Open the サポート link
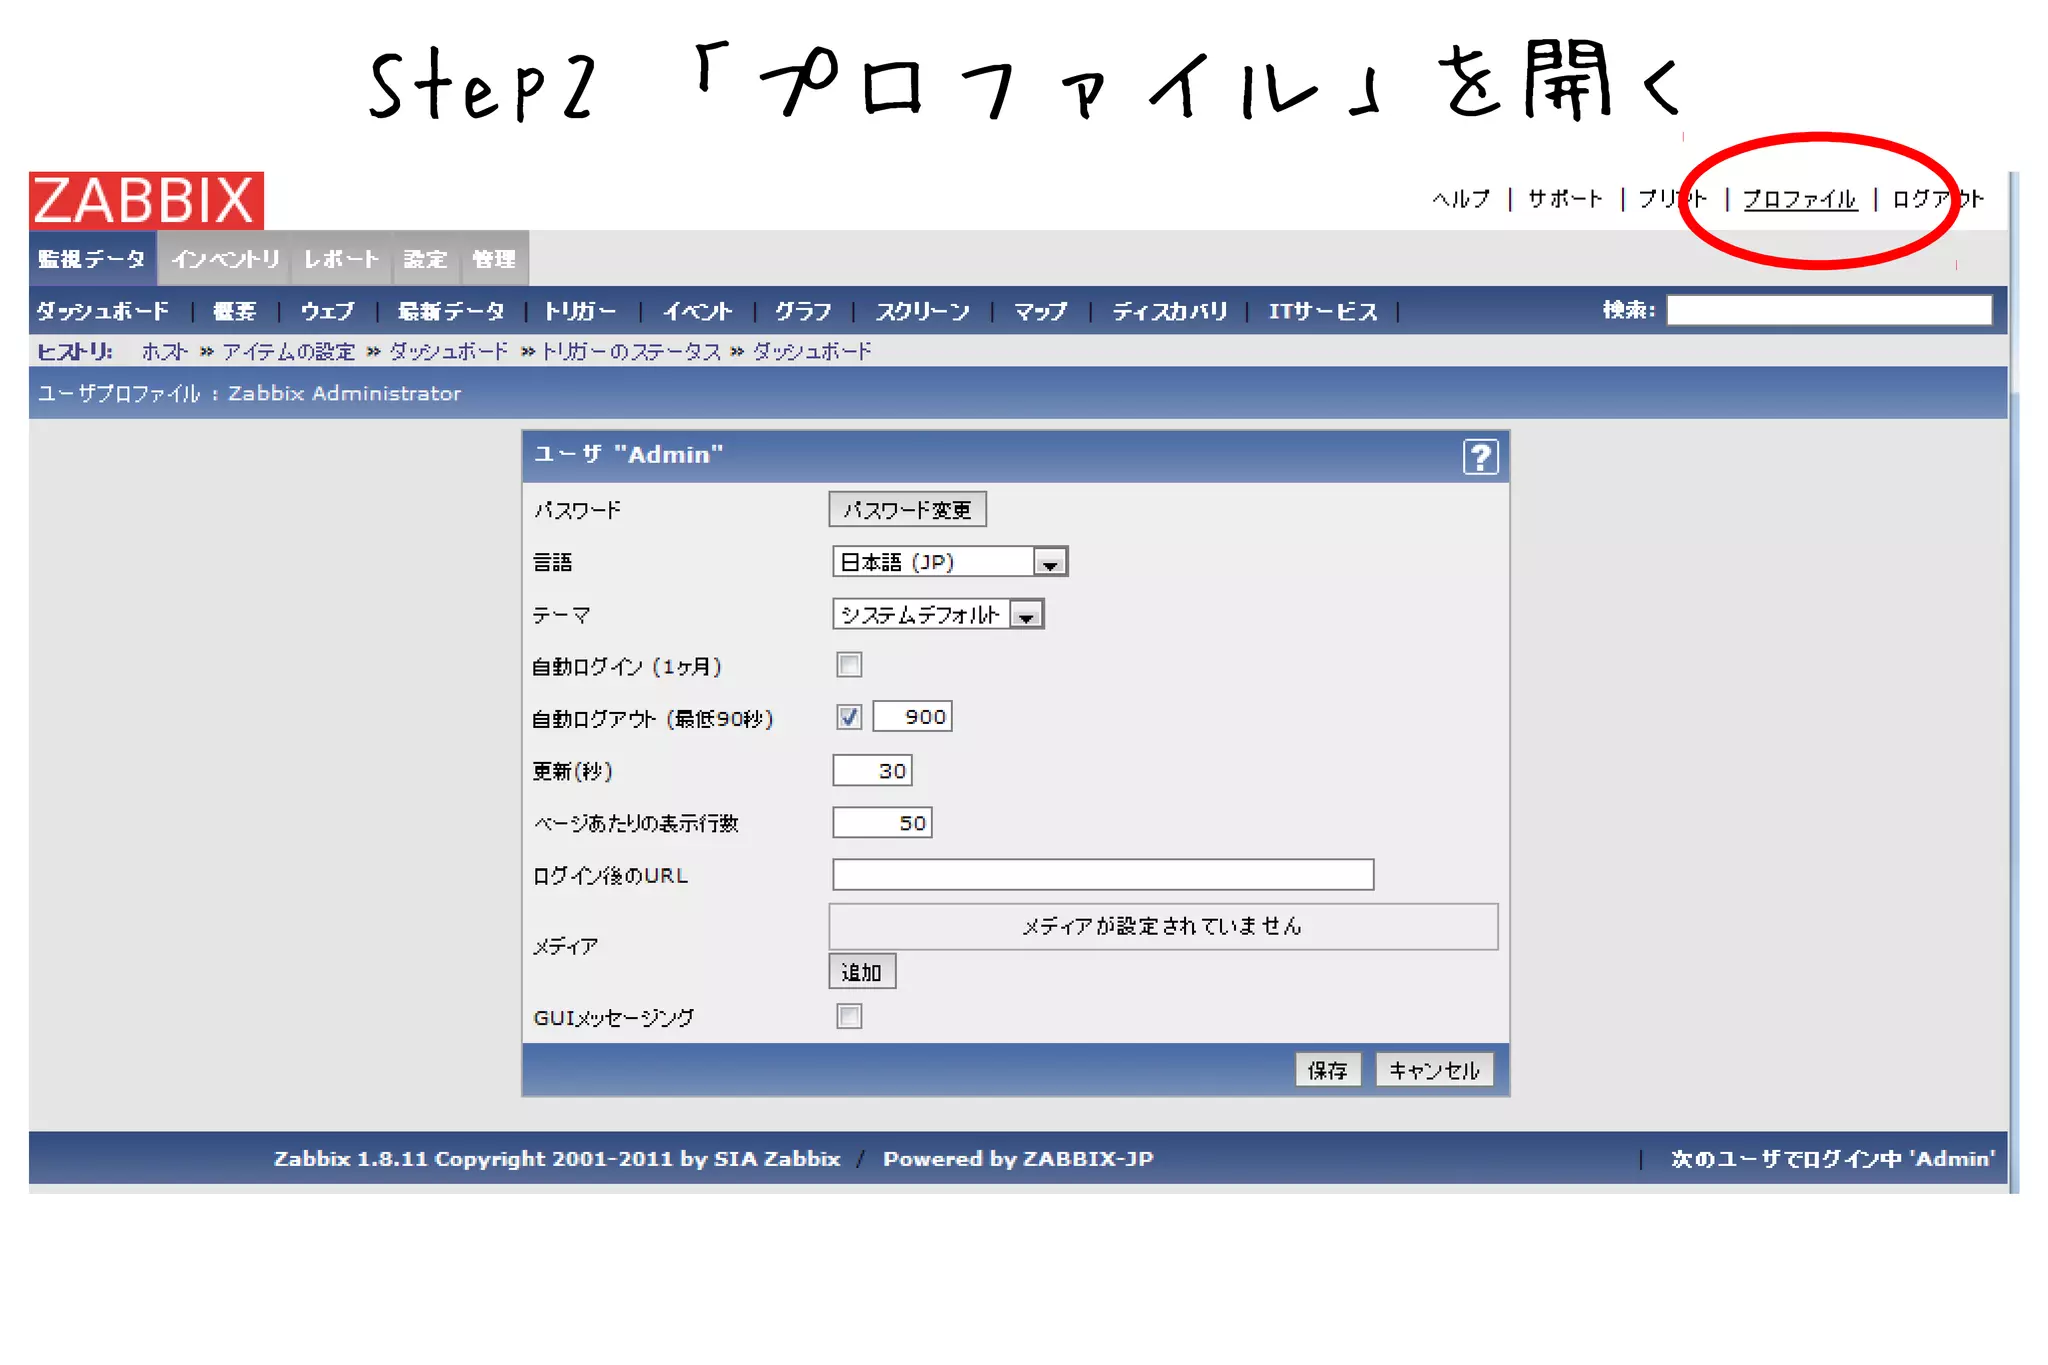 (1565, 199)
